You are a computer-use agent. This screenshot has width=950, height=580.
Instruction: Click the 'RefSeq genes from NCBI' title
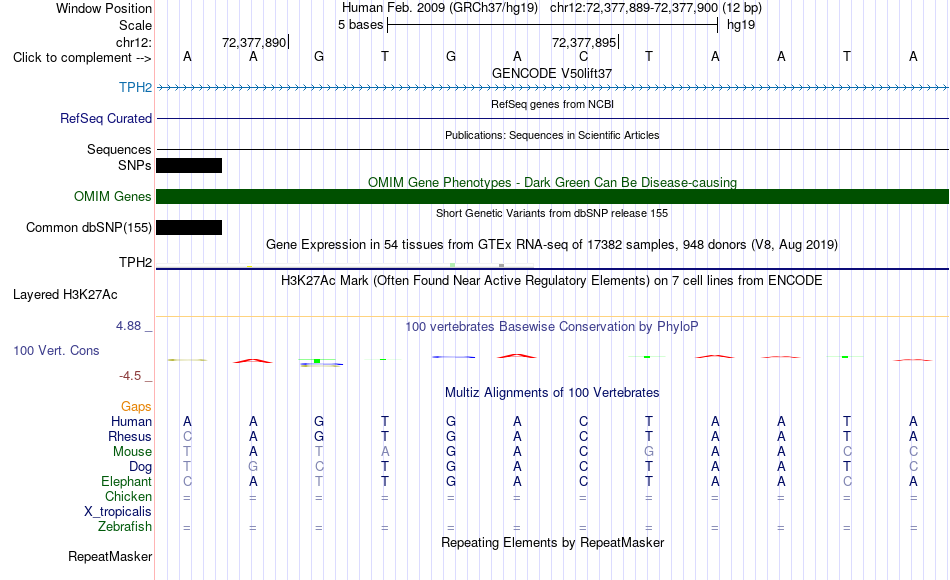(x=552, y=104)
